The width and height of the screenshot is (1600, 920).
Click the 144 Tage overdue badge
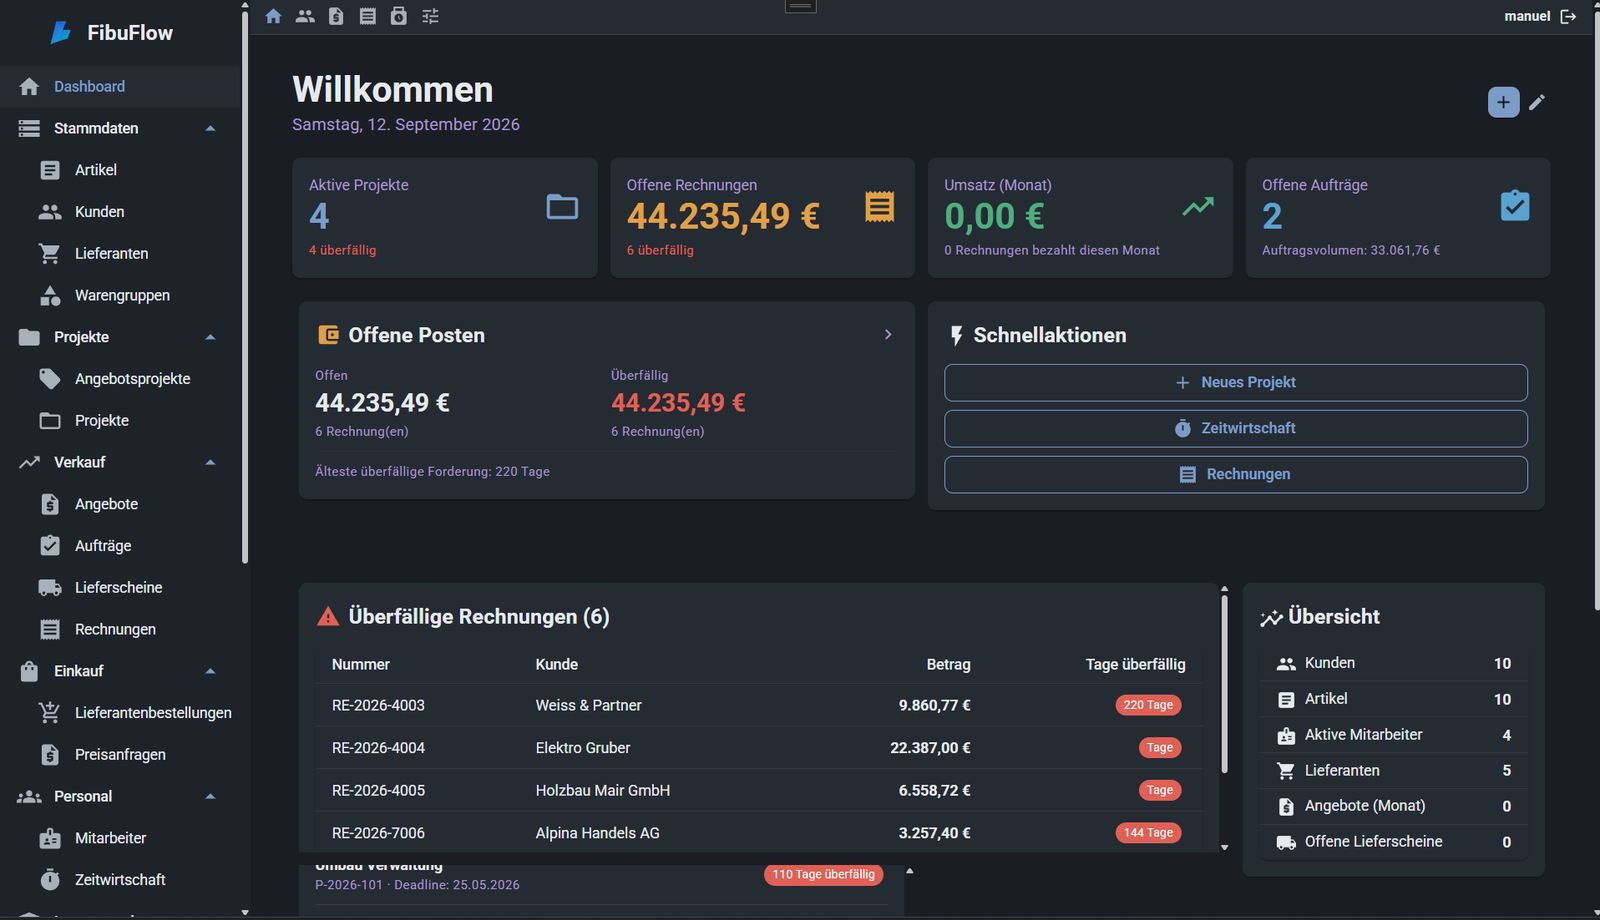(x=1148, y=833)
